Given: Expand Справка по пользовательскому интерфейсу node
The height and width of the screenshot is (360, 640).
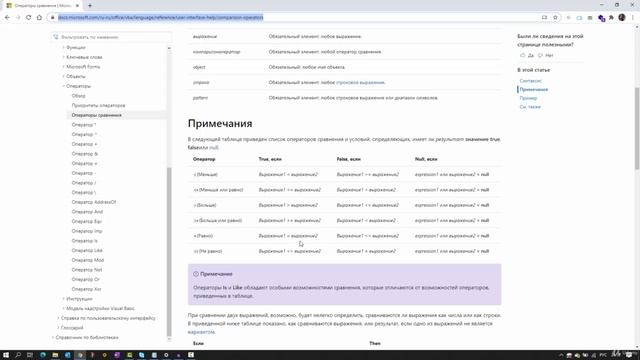Looking at the screenshot, I should [58, 318].
